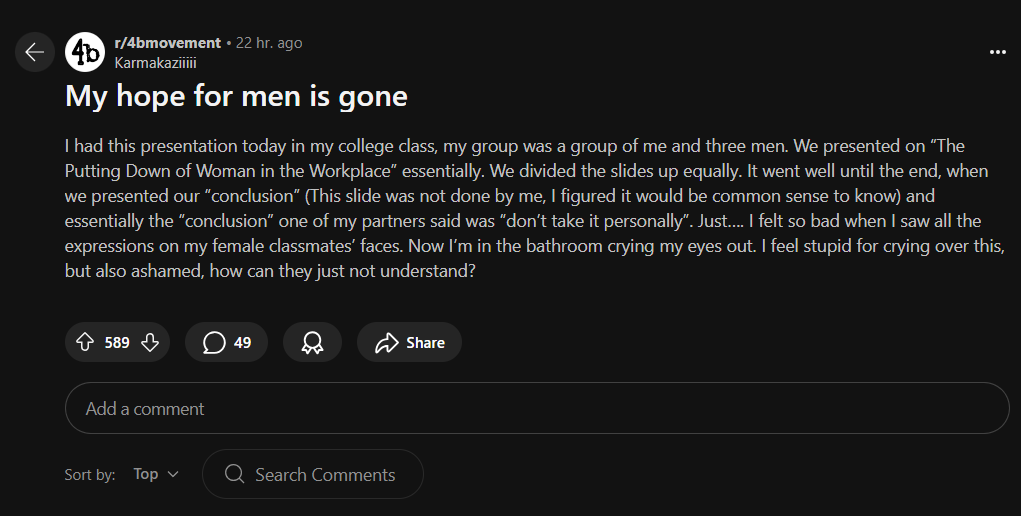The image size is (1021, 516).
Task: Click into the Search Comments box
Action: (x=324, y=474)
